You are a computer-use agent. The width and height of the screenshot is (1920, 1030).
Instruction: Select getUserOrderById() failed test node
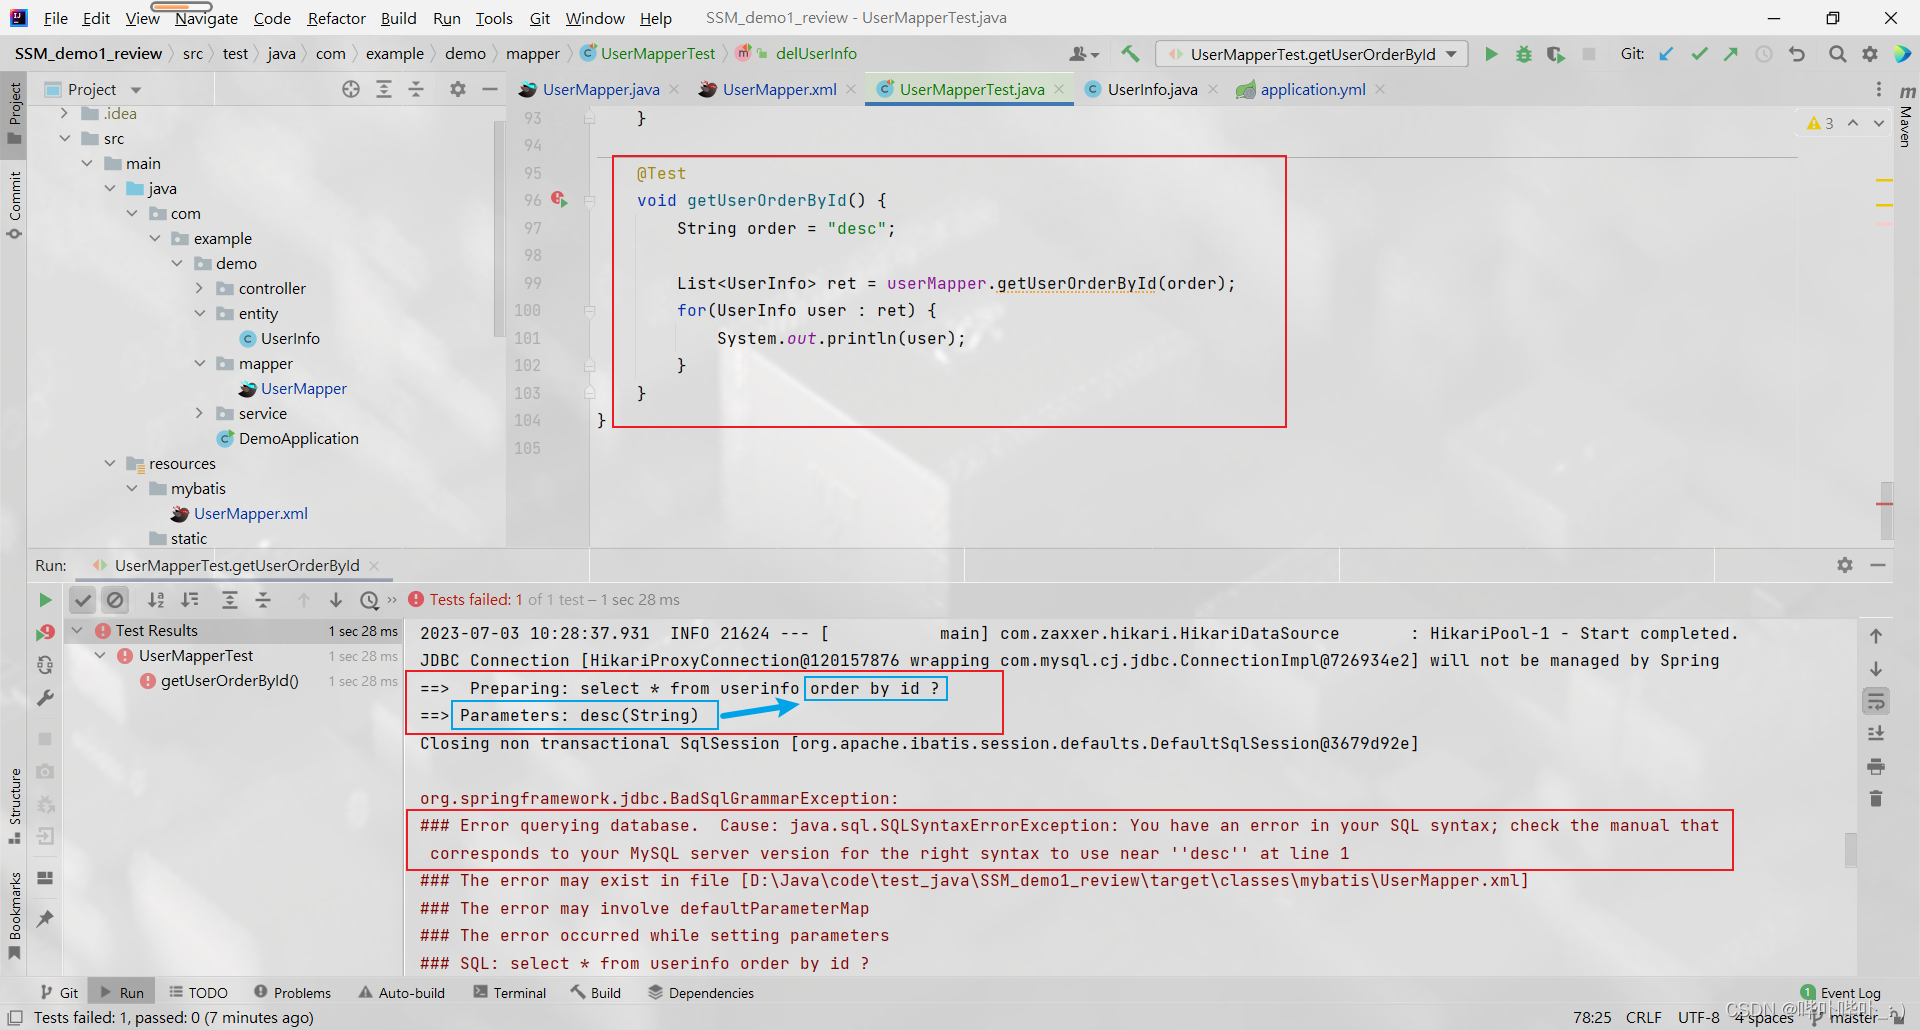[230, 681]
